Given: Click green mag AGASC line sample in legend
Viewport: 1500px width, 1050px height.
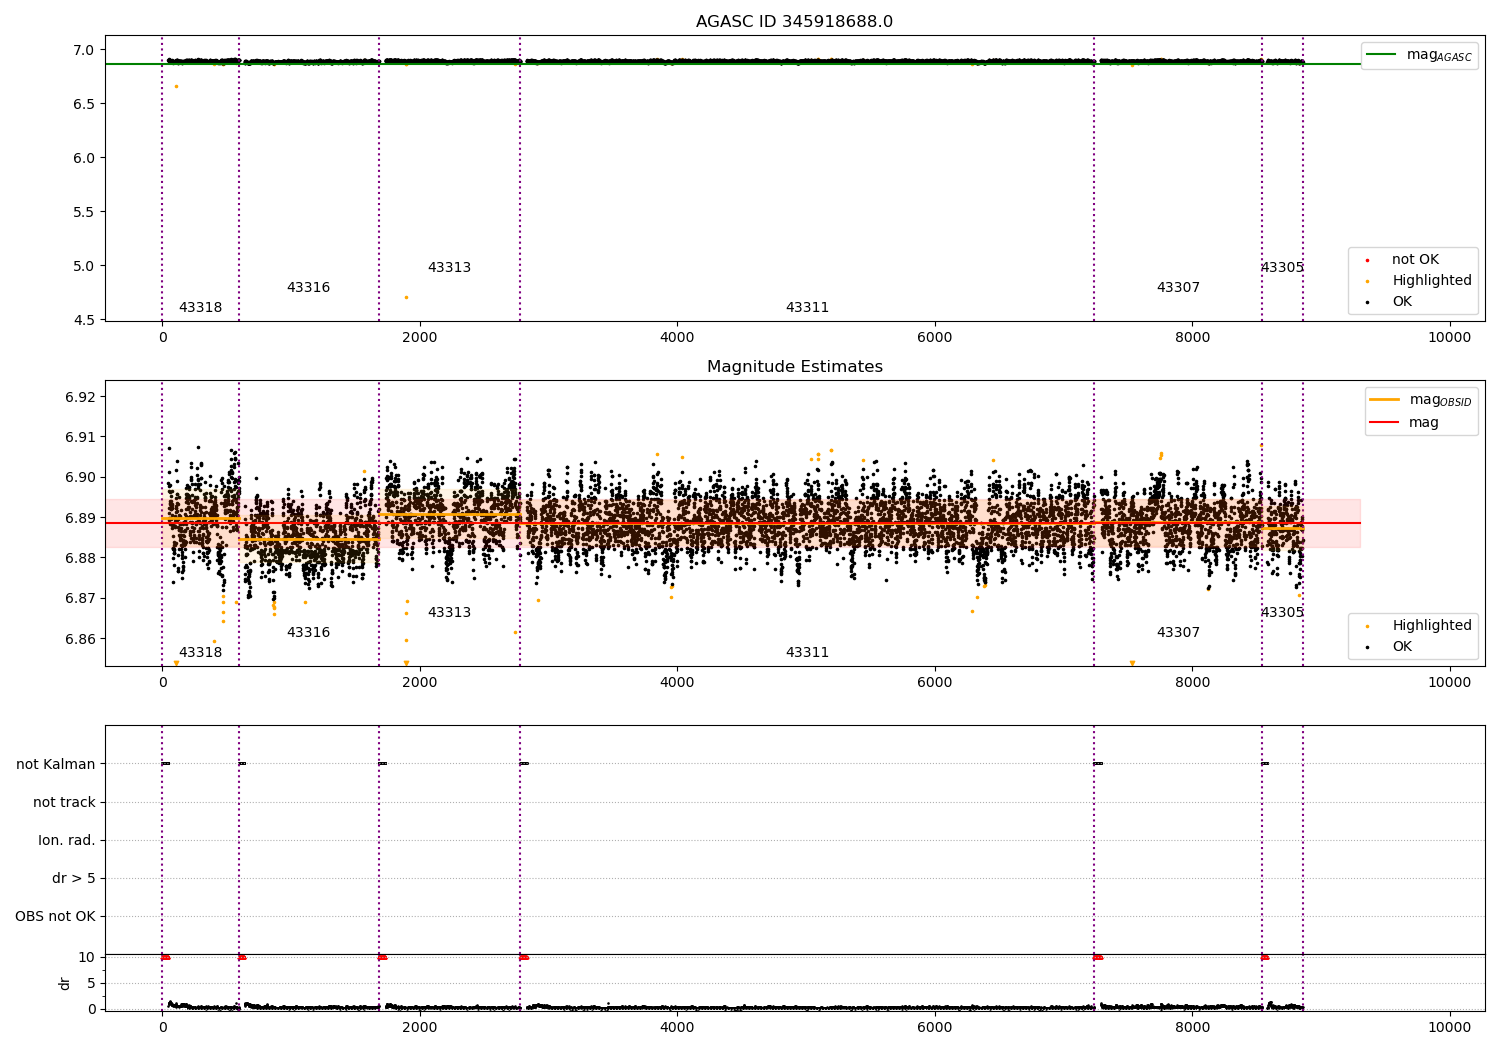Looking at the screenshot, I should point(1381,55).
